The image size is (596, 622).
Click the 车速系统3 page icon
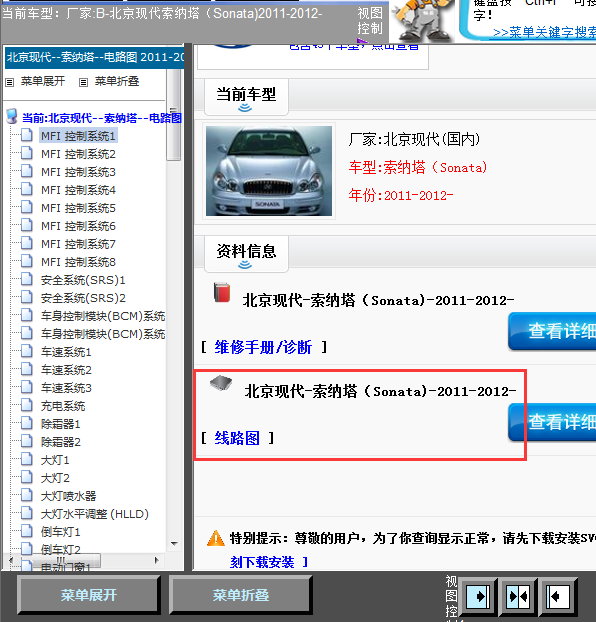coord(27,388)
